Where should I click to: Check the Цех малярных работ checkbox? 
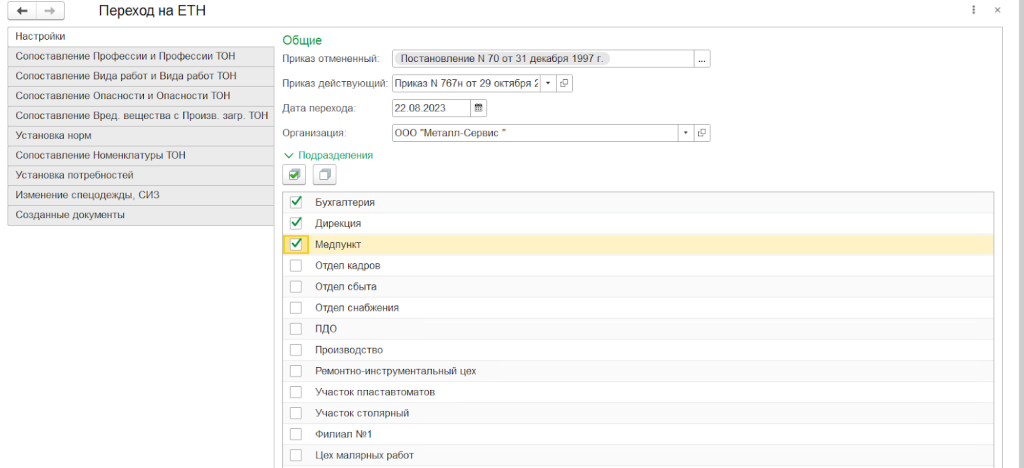296,455
